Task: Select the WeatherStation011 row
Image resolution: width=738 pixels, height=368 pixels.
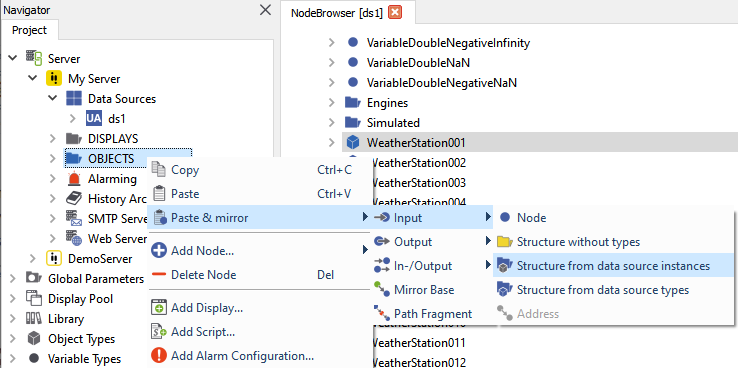Action: (418, 342)
